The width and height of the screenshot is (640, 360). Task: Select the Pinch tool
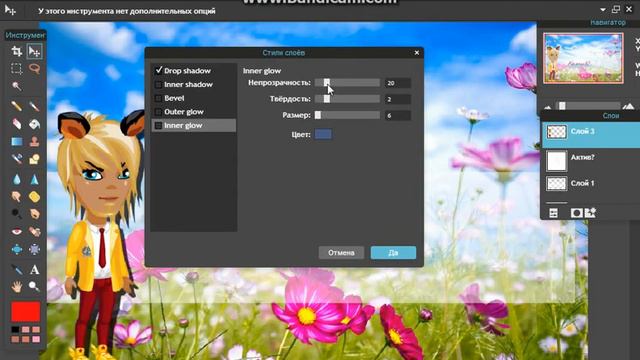pos(34,249)
